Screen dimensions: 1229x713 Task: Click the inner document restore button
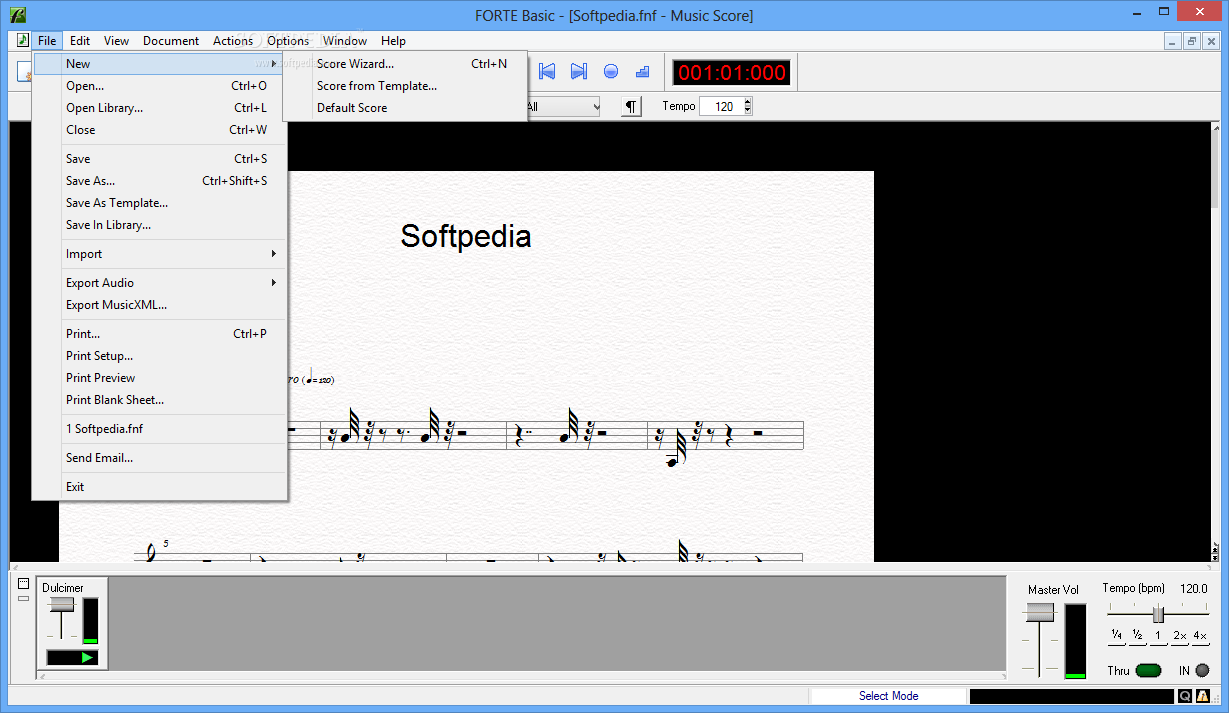(1192, 41)
